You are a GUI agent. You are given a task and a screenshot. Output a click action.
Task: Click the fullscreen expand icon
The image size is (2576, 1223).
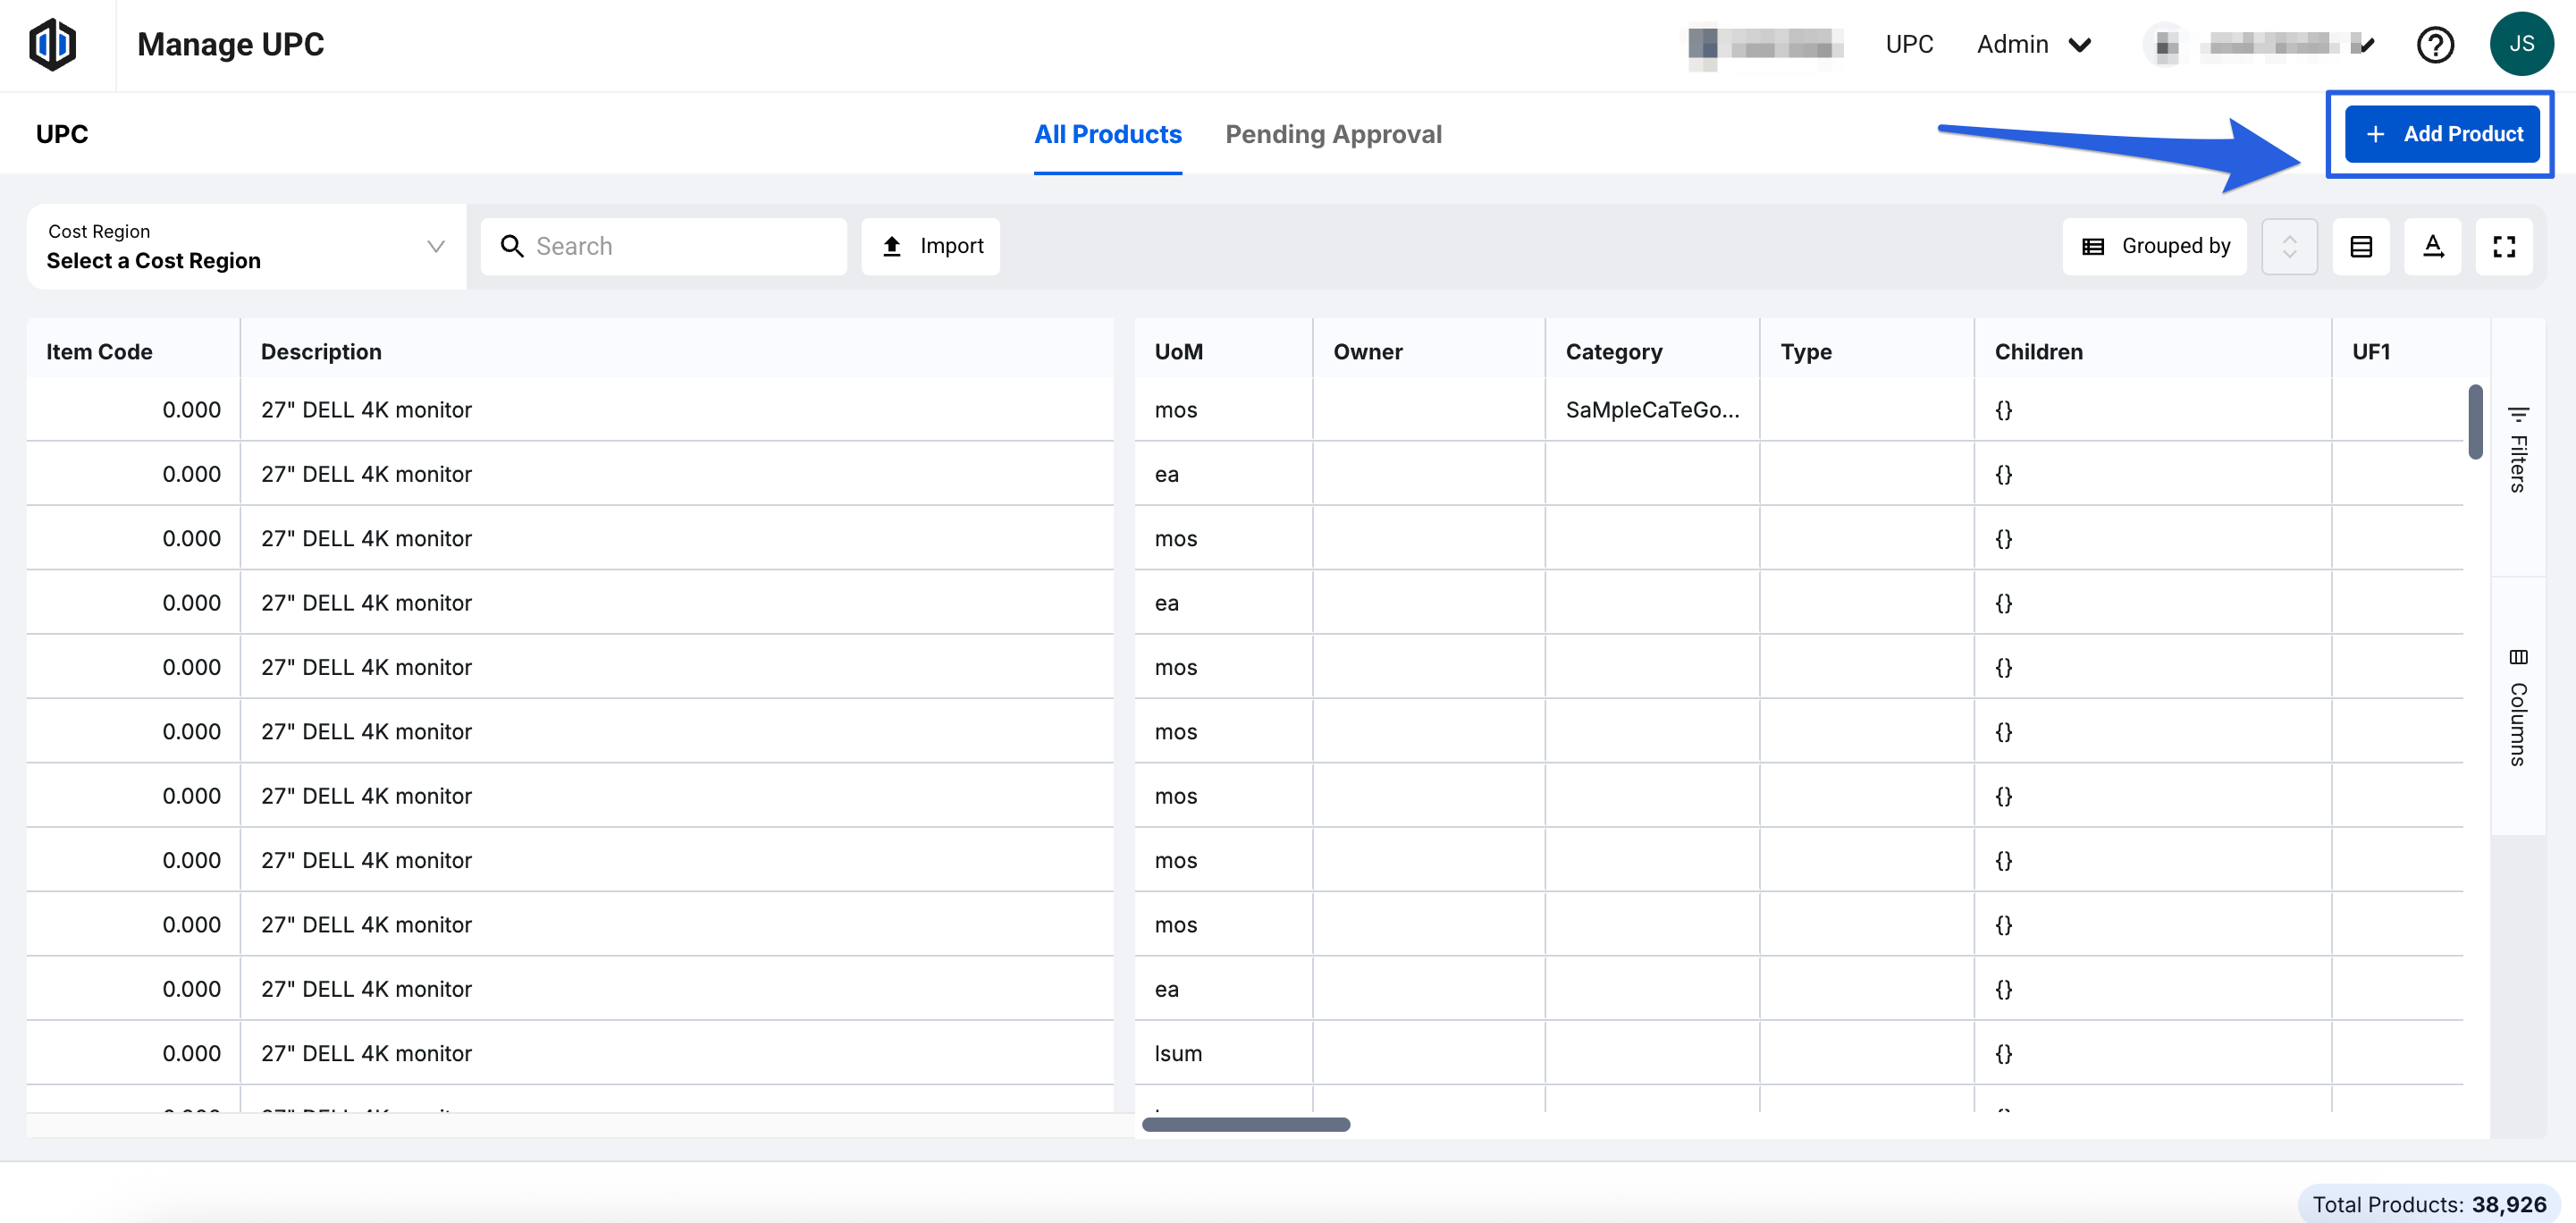2503,246
